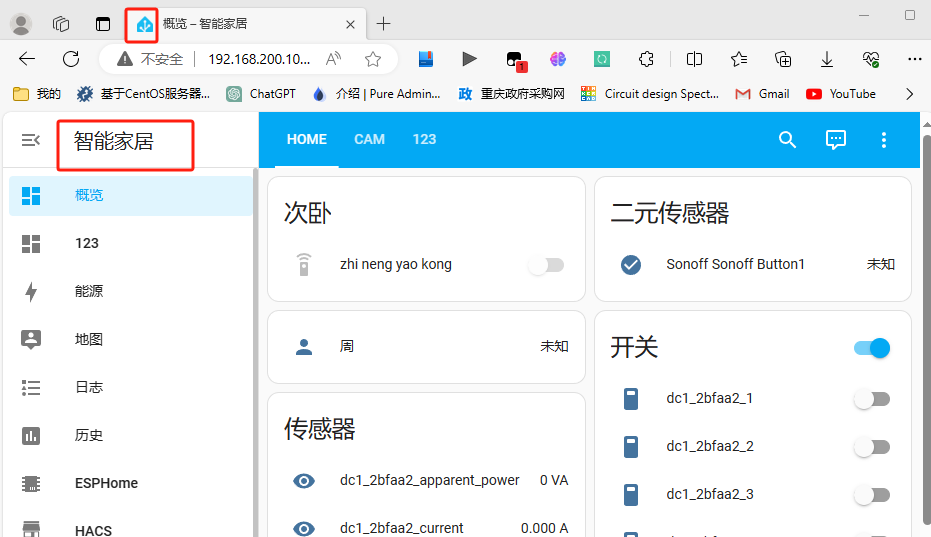Screen dimensions: 931x537
Task: Toggle the zhi neng yao kong switch
Action: pyautogui.click(x=547, y=265)
